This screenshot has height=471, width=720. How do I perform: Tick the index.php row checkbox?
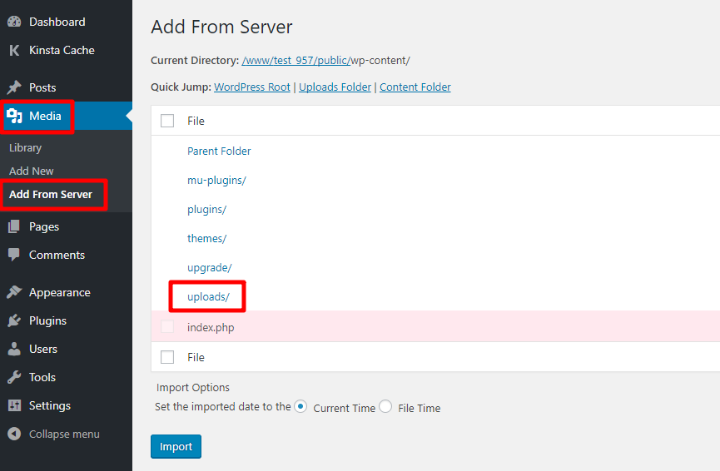click(167, 327)
